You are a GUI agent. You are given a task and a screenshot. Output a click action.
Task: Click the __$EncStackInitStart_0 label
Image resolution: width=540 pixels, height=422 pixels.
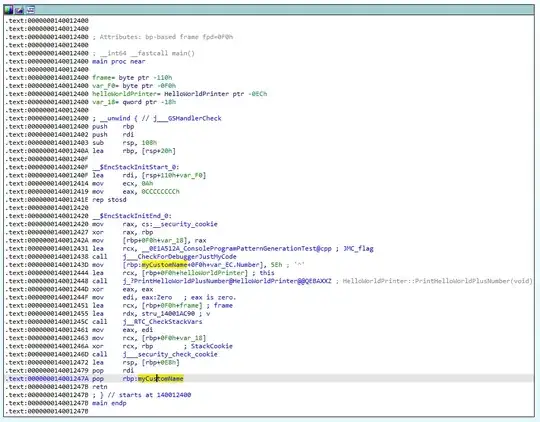coord(136,167)
